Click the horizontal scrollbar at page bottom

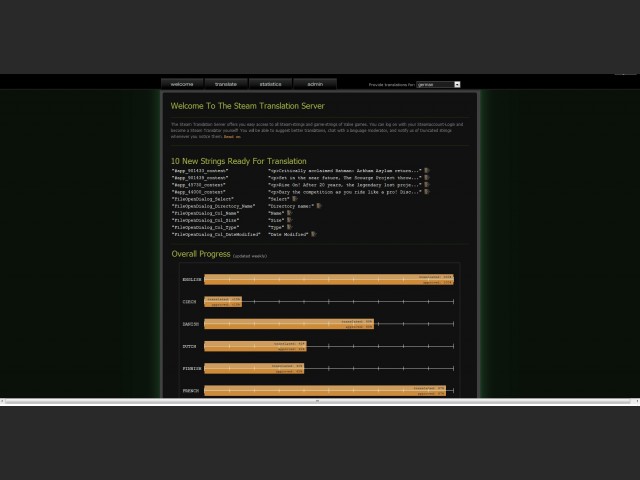(318, 402)
